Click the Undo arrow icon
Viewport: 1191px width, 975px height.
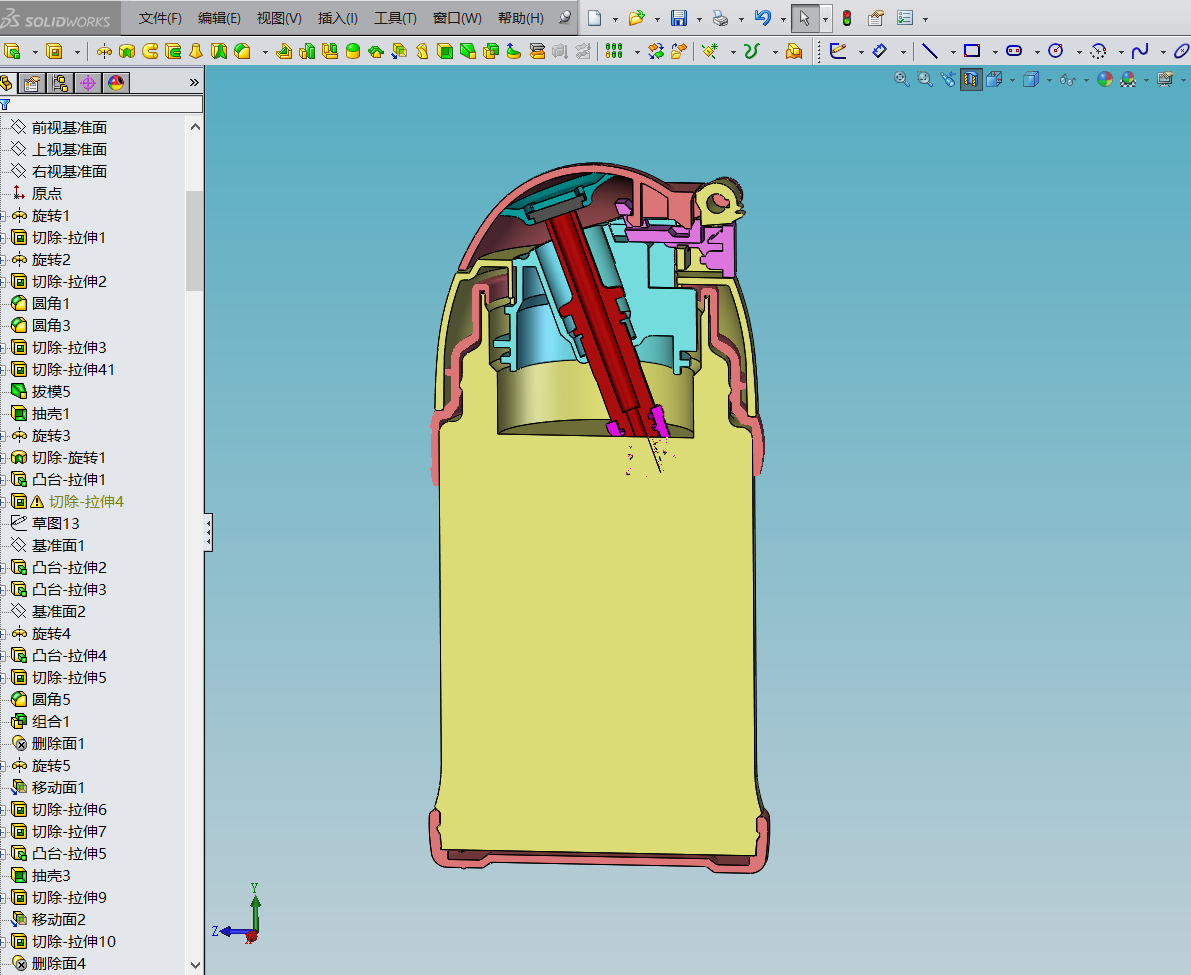[763, 18]
